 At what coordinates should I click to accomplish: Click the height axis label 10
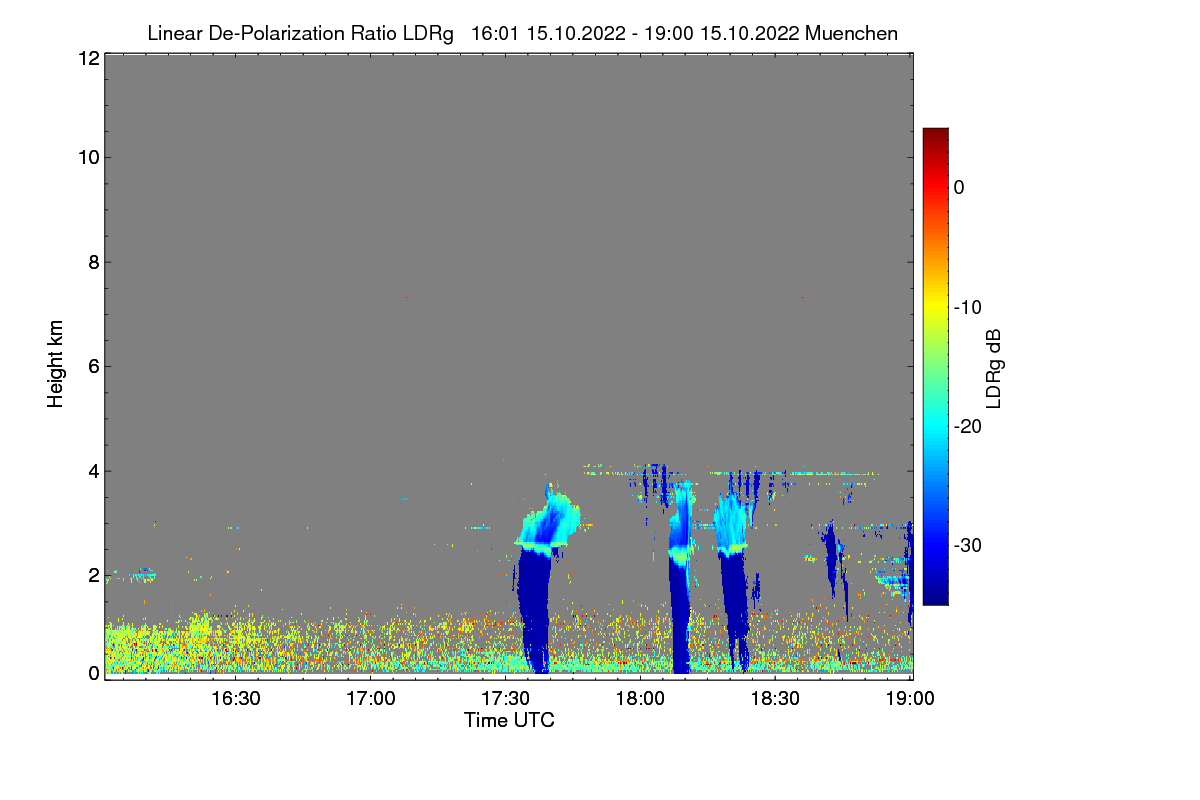point(88,157)
